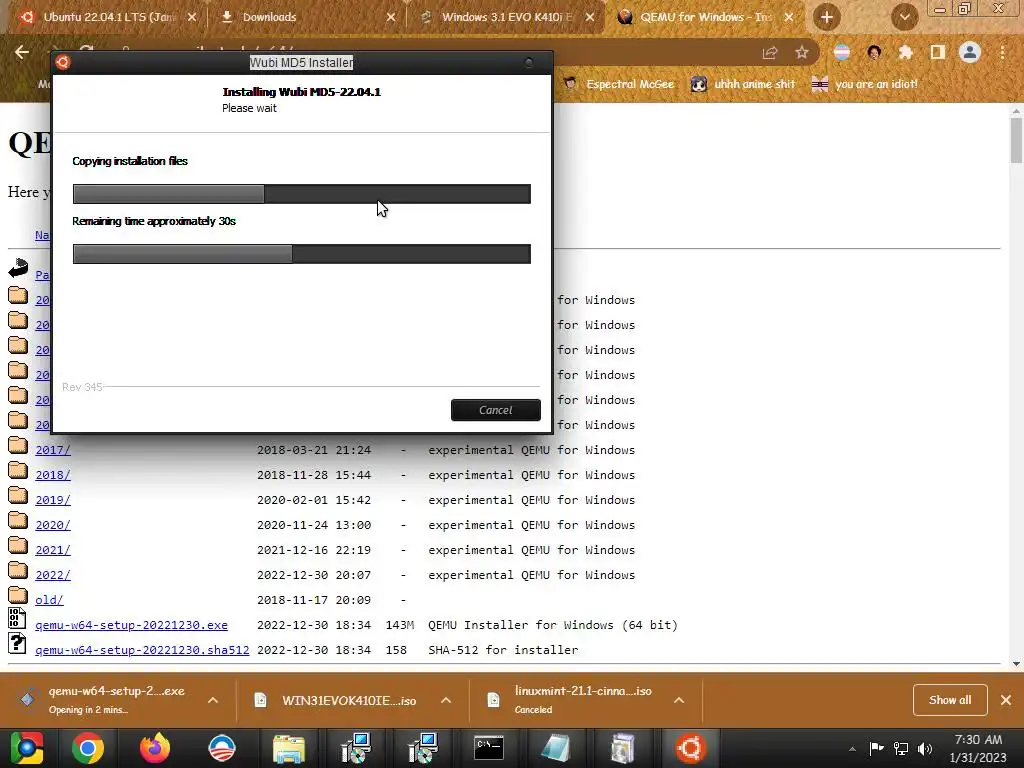Image resolution: width=1024 pixels, height=768 pixels.
Task: Open Chrome three-dot menu
Action: pyautogui.click(x=1002, y=52)
